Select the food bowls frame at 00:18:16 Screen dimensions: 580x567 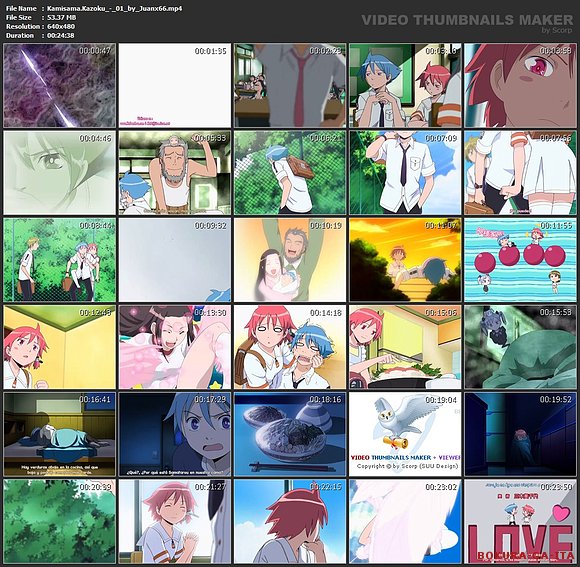(x=290, y=434)
